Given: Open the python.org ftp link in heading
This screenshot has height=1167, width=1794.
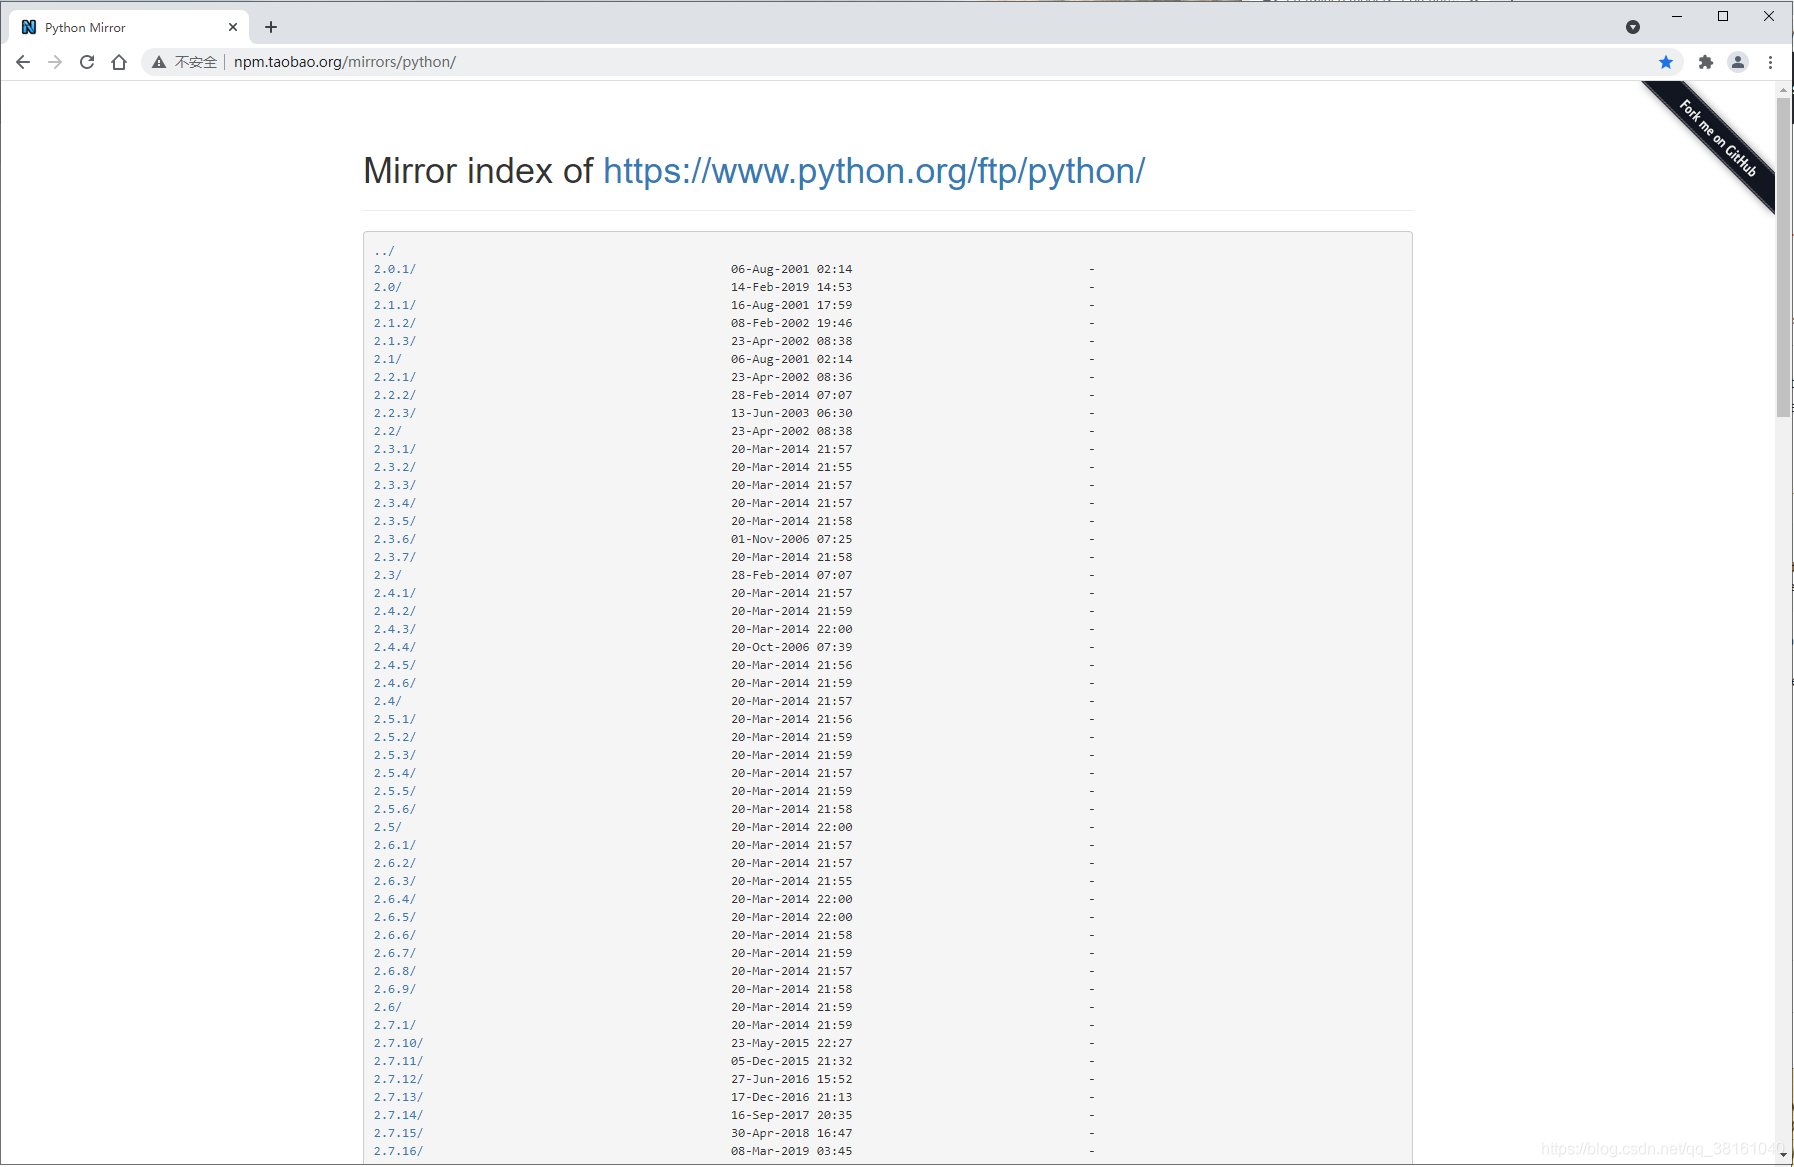Looking at the screenshot, I should click(874, 171).
